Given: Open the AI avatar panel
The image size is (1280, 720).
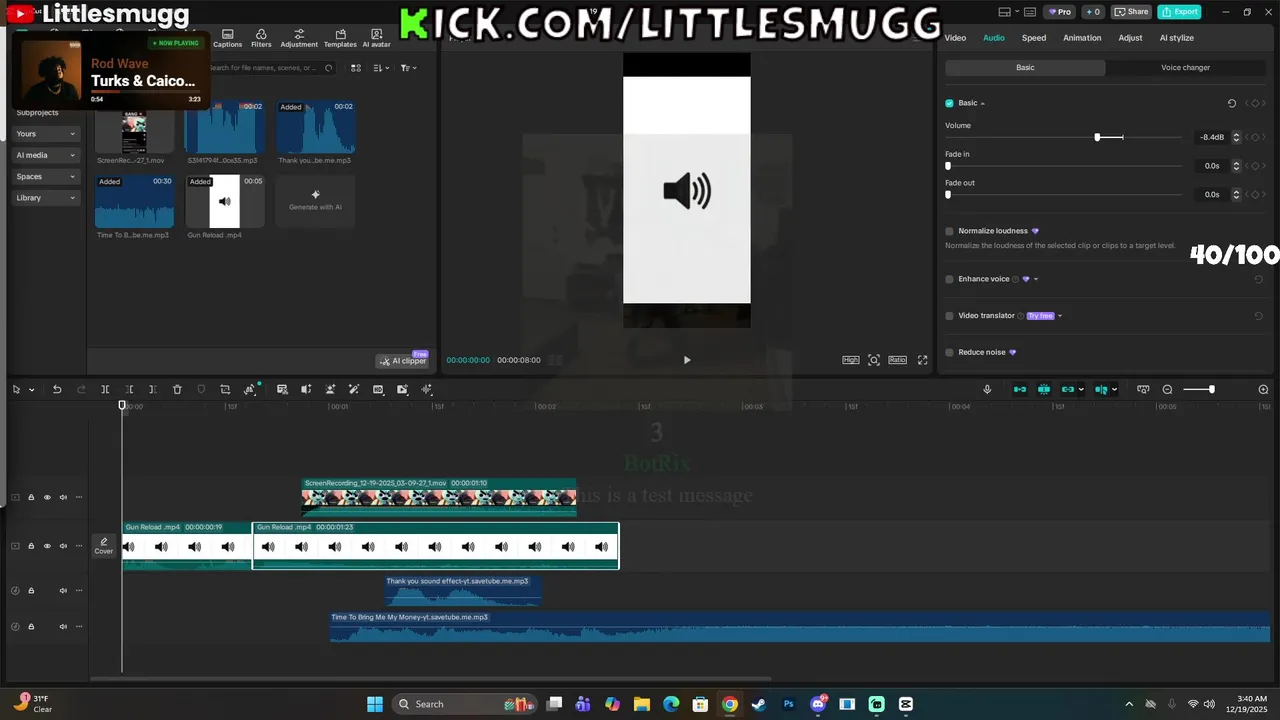Looking at the screenshot, I should (376, 39).
